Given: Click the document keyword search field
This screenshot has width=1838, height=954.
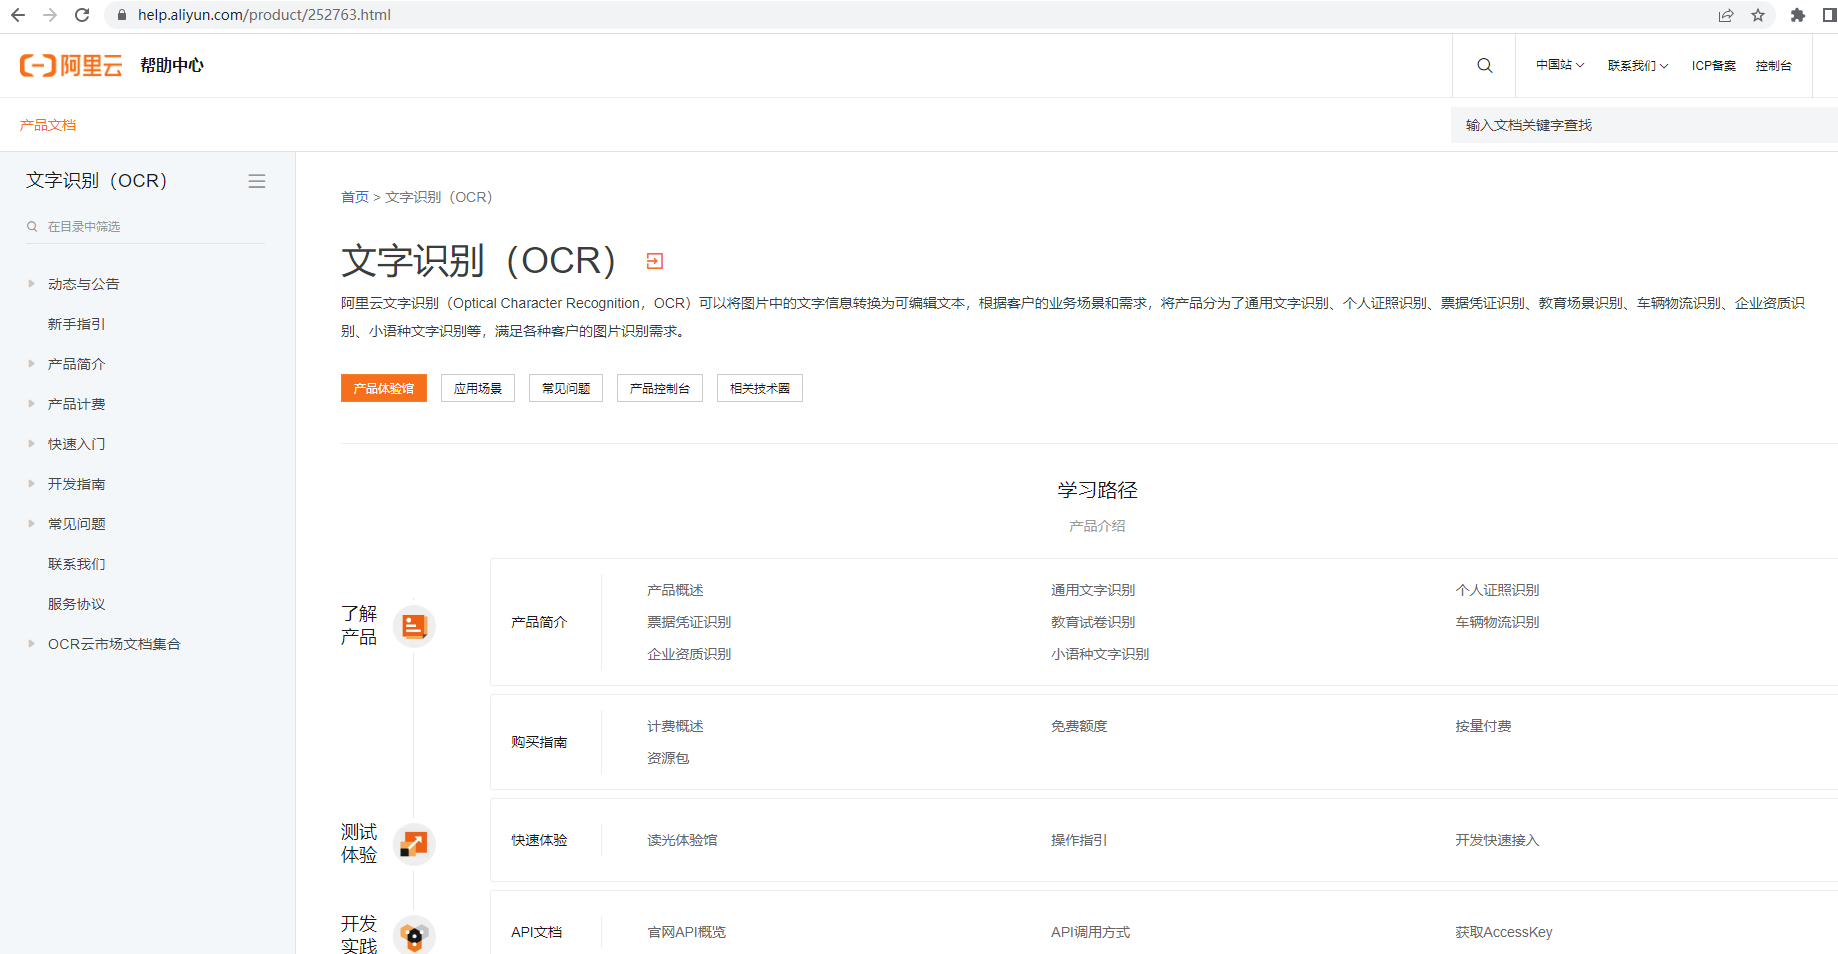Looking at the screenshot, I should [1644, 125].
